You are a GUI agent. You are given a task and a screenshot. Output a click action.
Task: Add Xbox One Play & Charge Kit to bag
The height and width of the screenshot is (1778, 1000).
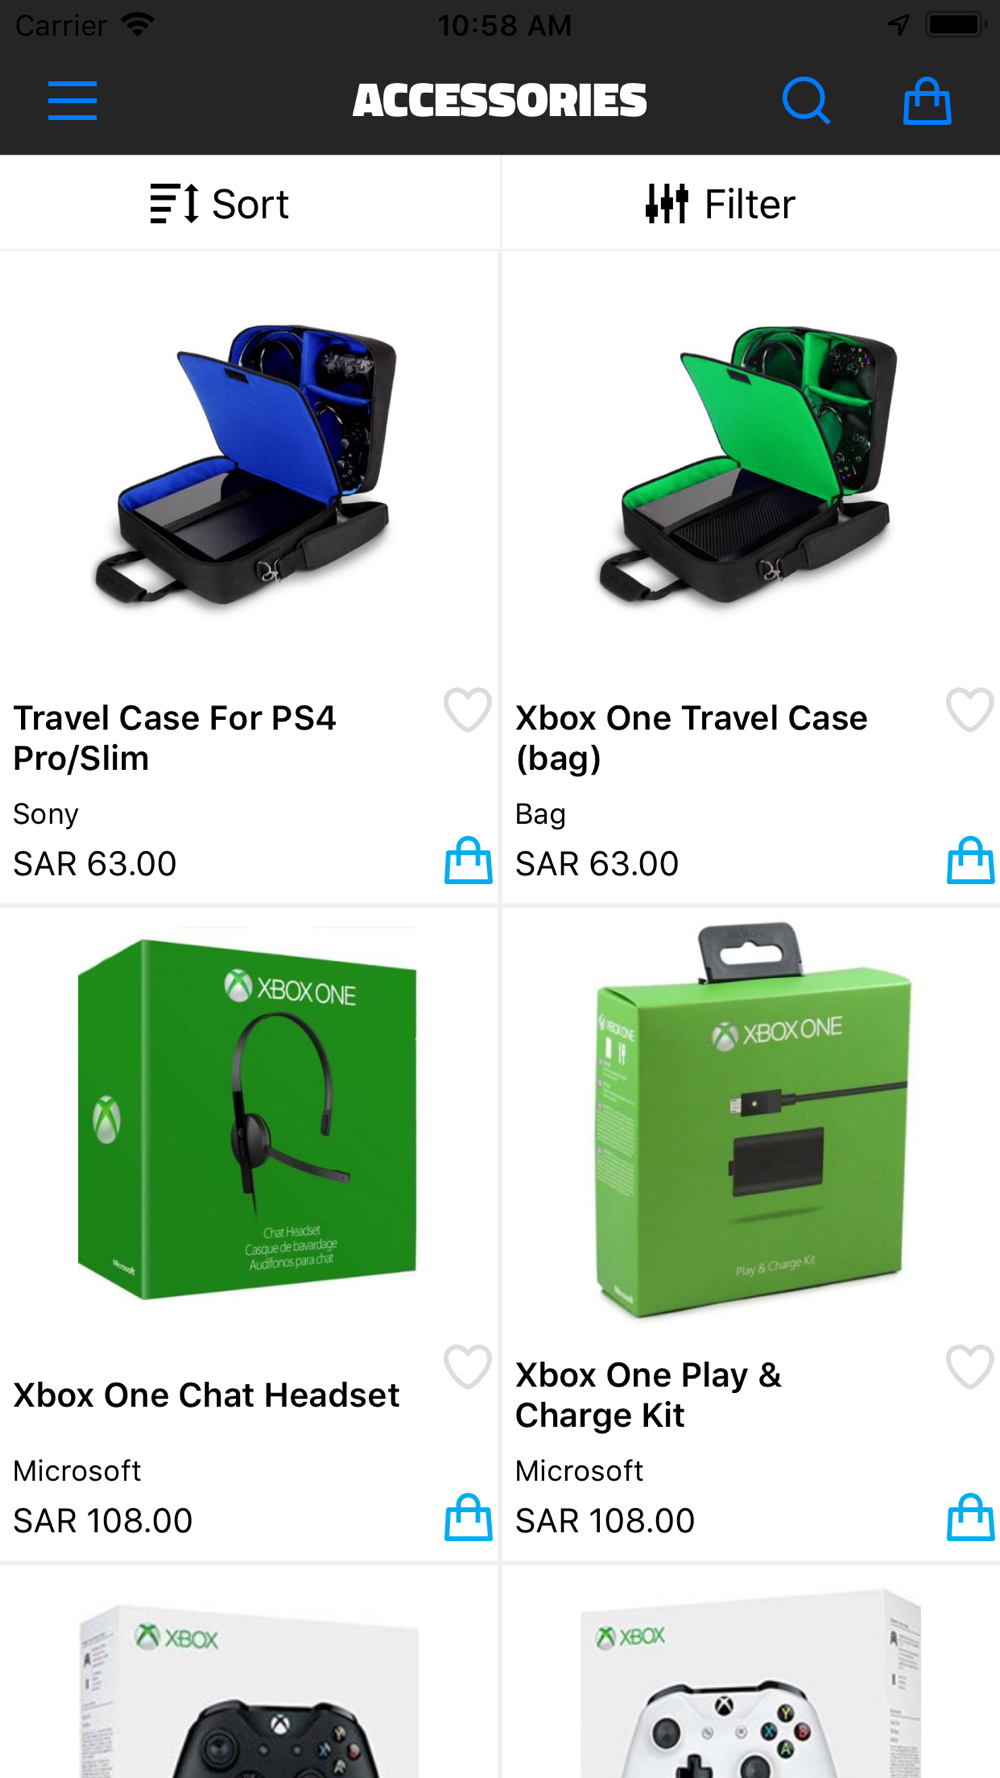pos(970,1518)
